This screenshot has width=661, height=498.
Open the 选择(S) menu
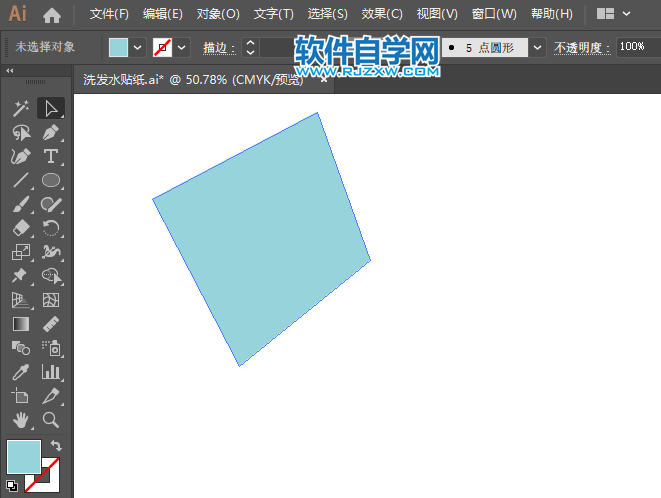(328, 14)
